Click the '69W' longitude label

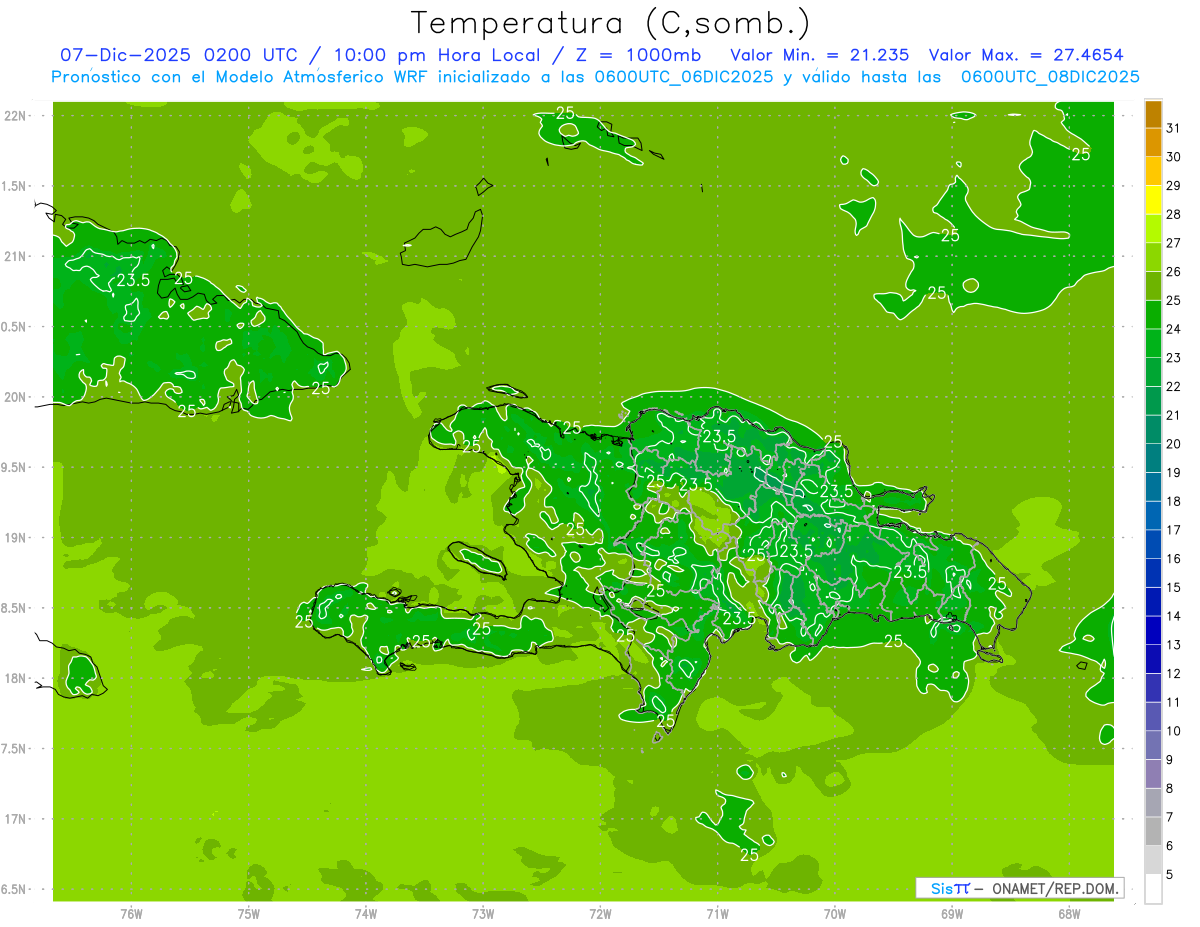point(952,913)
